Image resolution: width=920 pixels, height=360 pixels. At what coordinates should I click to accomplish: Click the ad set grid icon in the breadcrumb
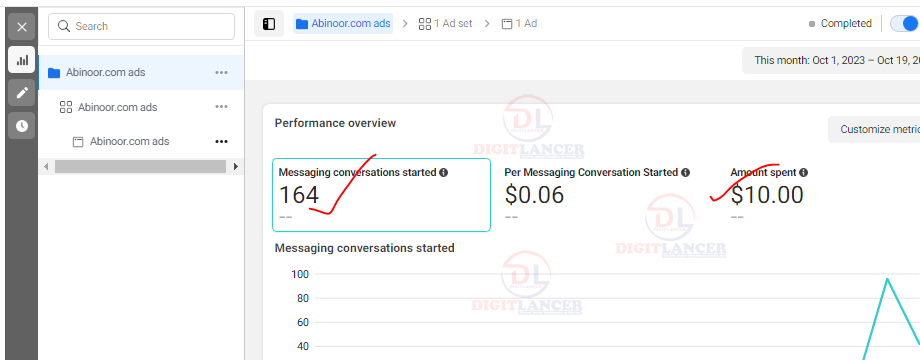click(x=425, y=24)
